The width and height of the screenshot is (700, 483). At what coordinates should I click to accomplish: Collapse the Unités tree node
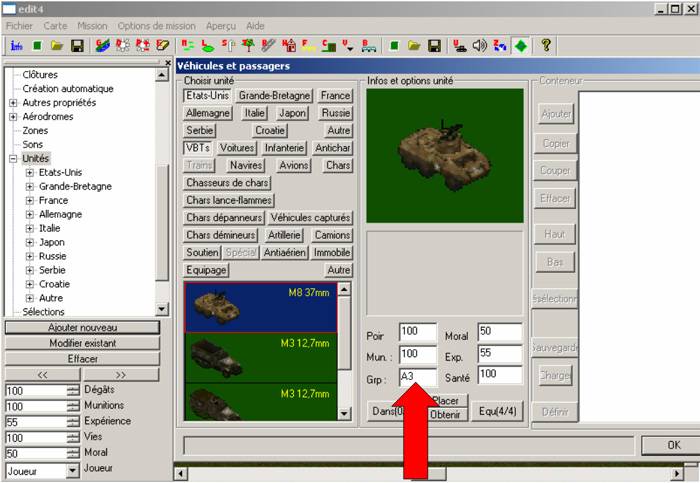point(13,158)
